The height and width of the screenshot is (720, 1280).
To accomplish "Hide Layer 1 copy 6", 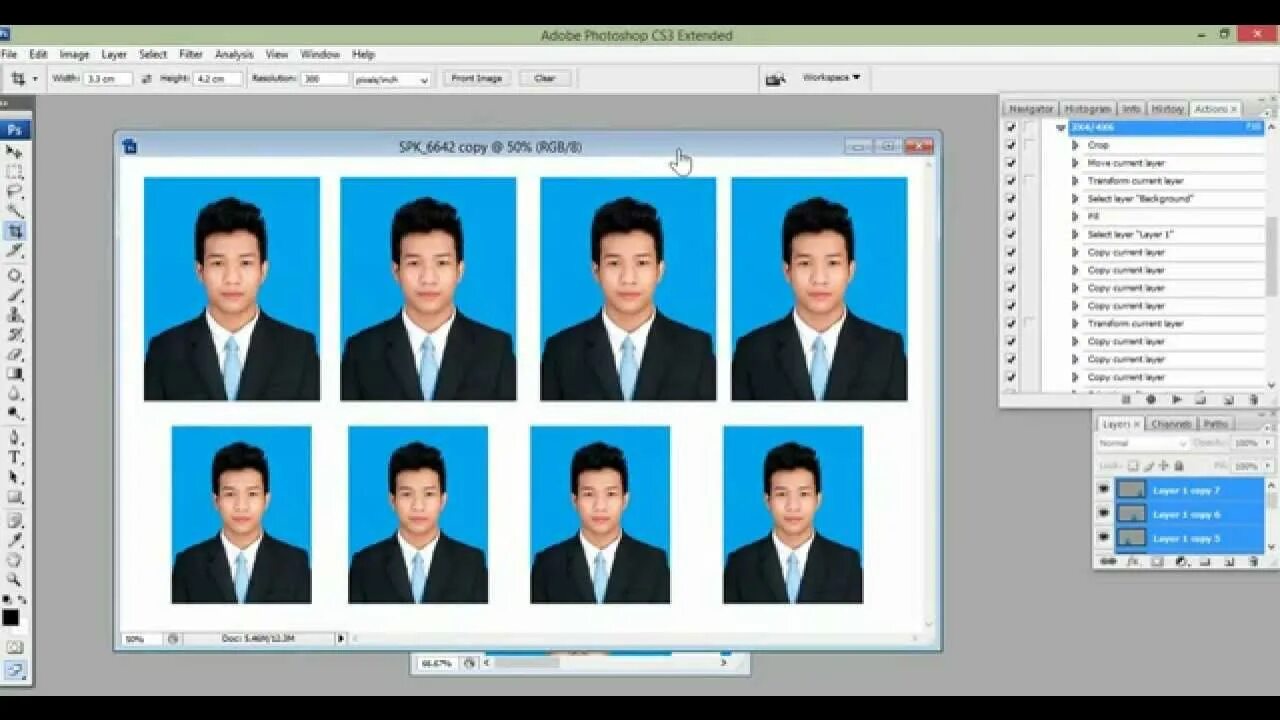I will pyautogui.click(x=1104, y=514).
